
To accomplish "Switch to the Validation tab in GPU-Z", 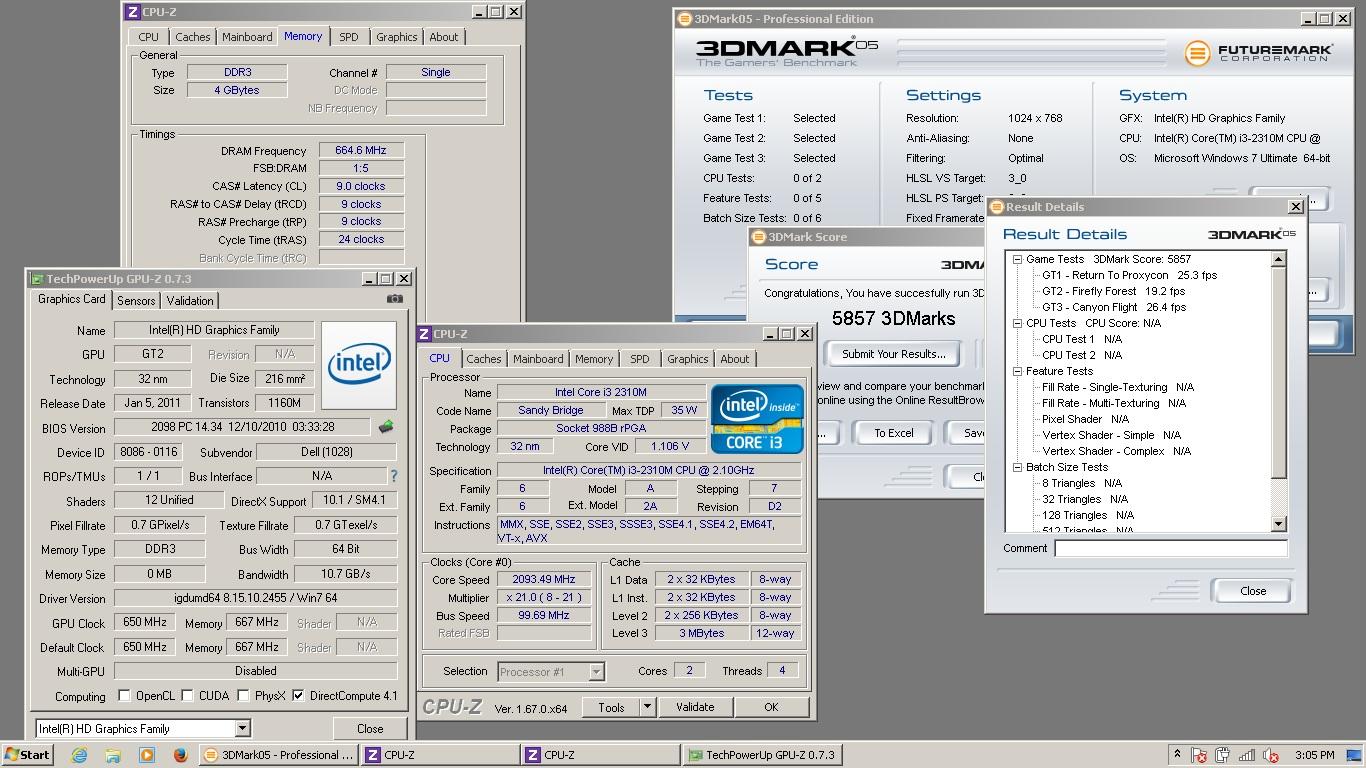I will pyautogui.click(x=190, y=301).
